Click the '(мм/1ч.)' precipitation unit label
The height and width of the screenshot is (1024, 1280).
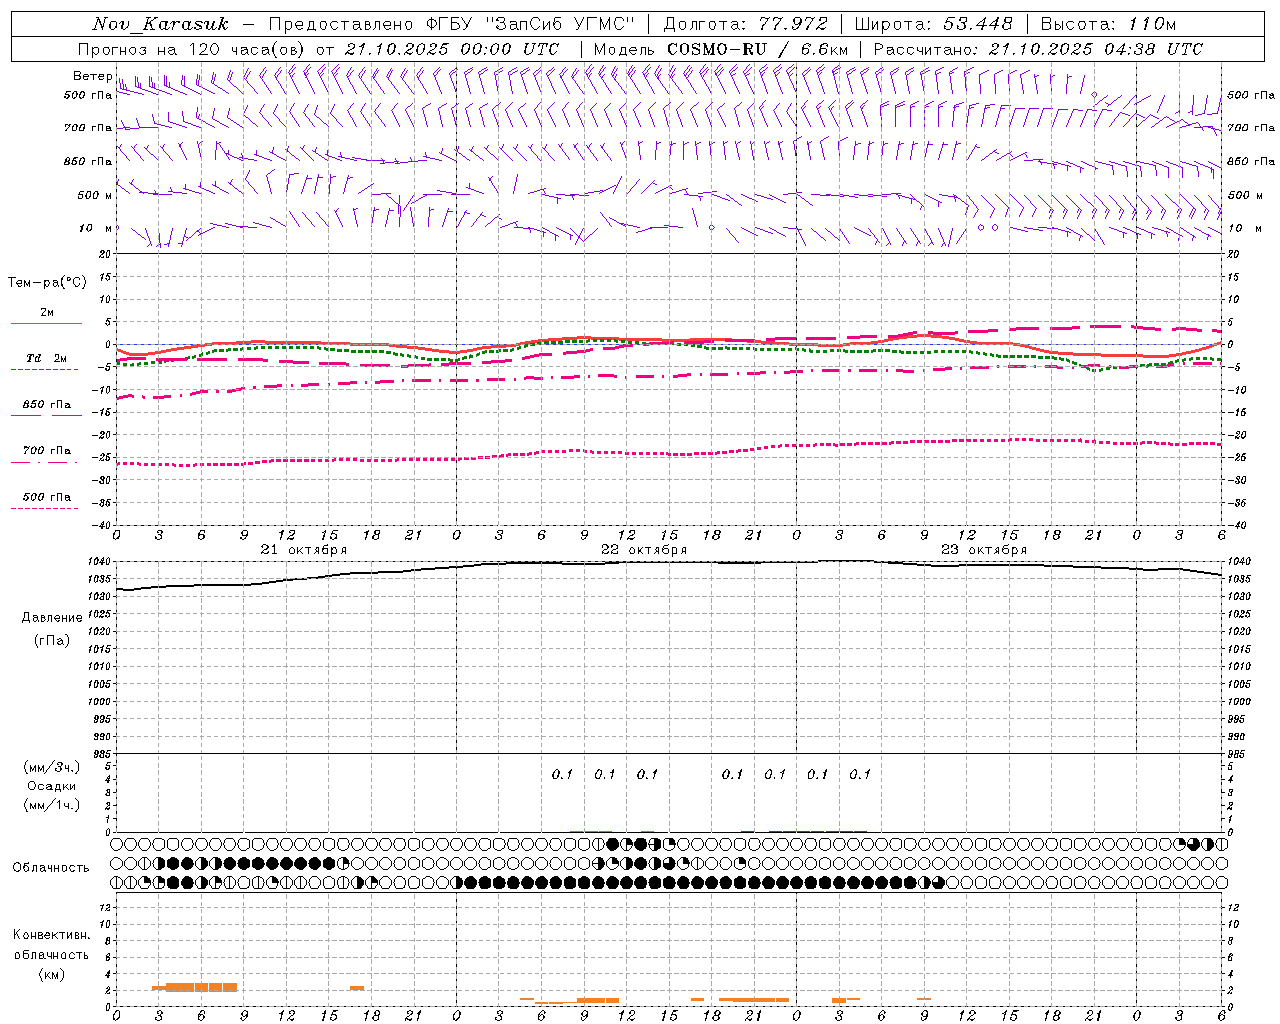[52, 805]
